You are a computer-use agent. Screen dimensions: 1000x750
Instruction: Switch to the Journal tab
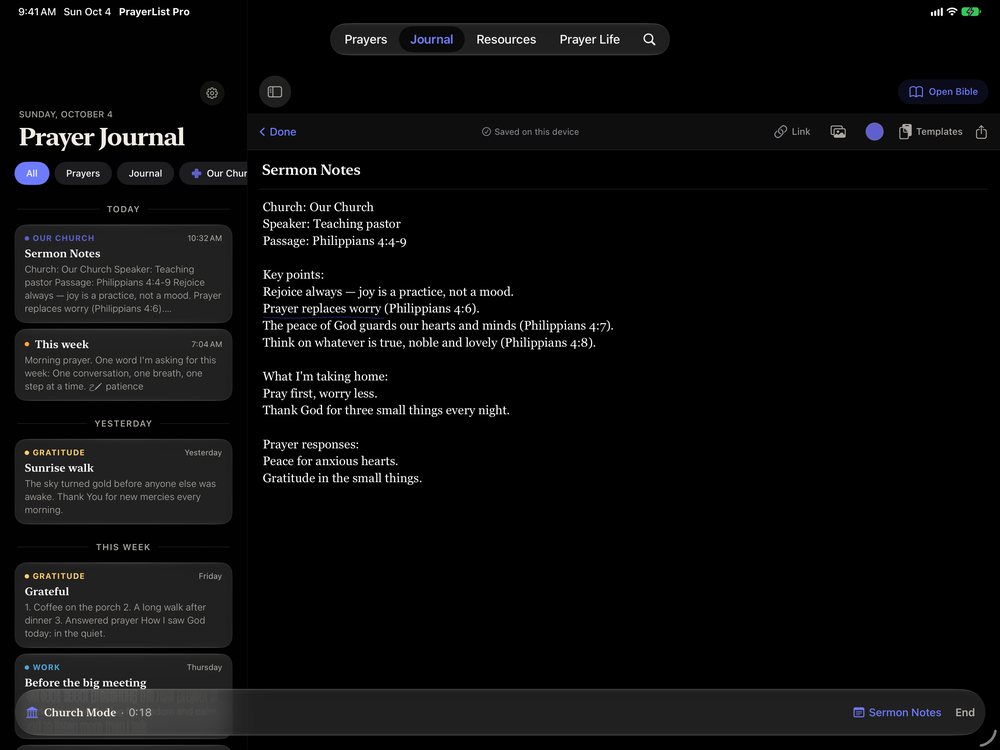pos(432,40)
